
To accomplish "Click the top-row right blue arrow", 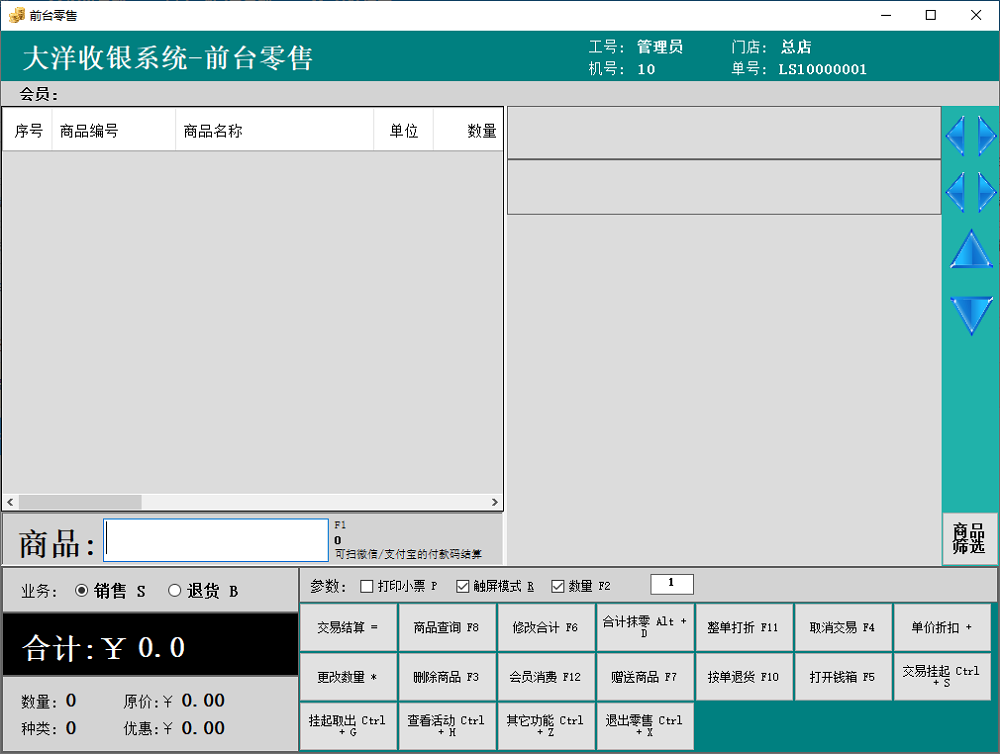I will [986, 135].
